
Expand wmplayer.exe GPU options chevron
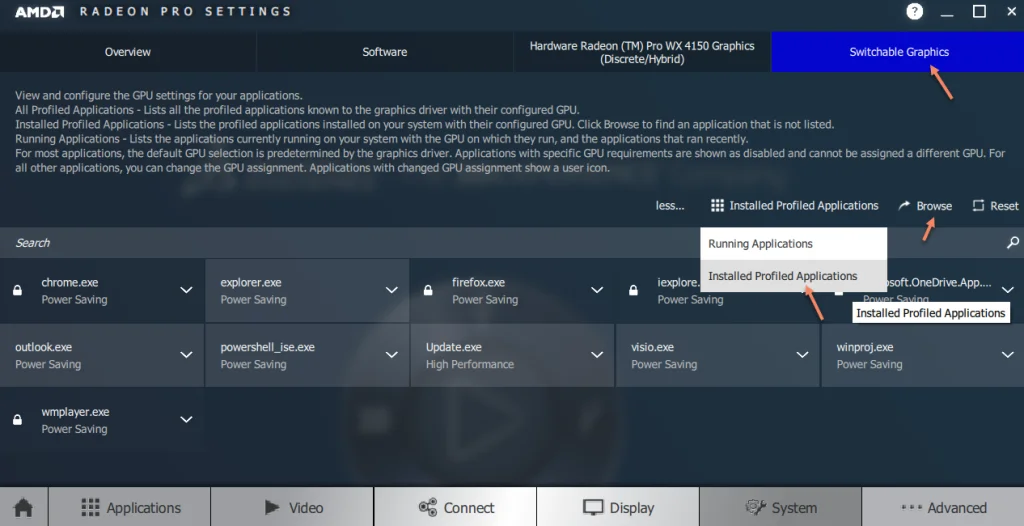(x=186, y=419)
